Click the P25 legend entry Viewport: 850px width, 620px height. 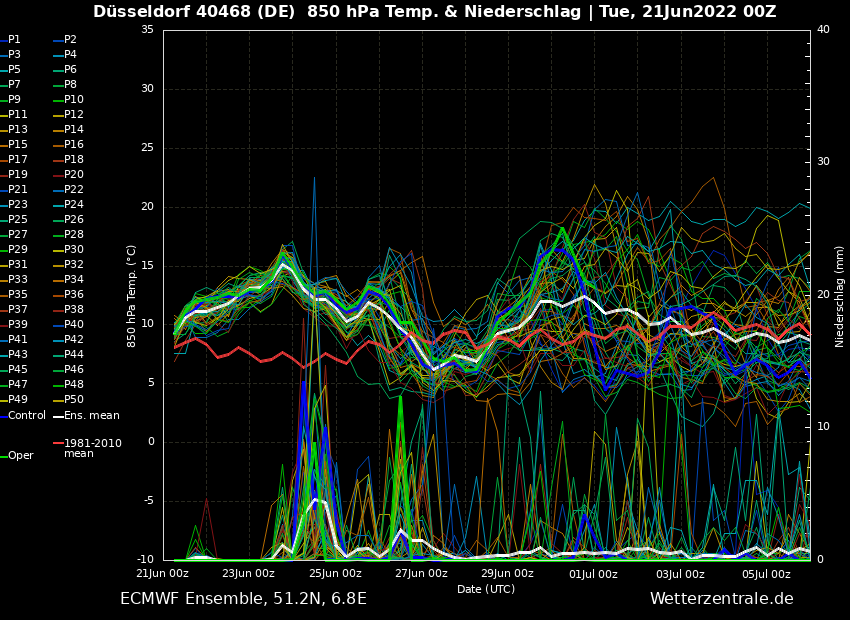click(18, 220)
